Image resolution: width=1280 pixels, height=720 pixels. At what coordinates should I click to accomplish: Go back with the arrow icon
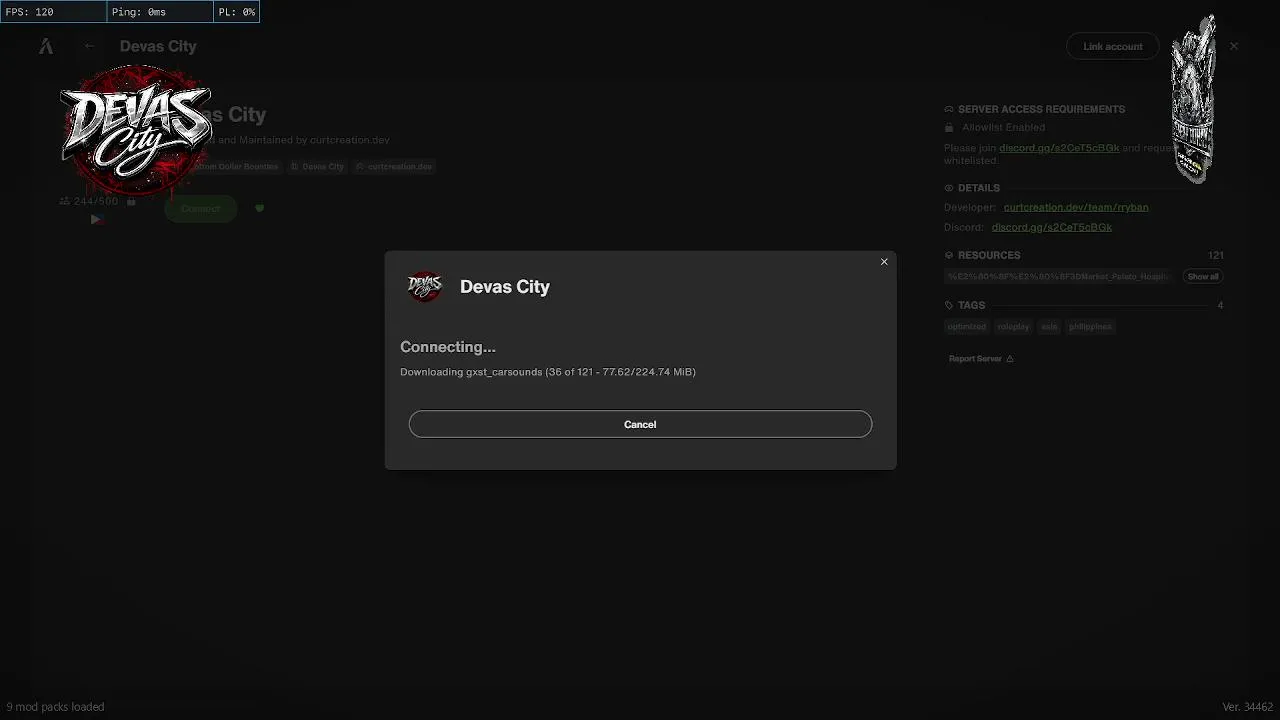(x=90, y=46)
